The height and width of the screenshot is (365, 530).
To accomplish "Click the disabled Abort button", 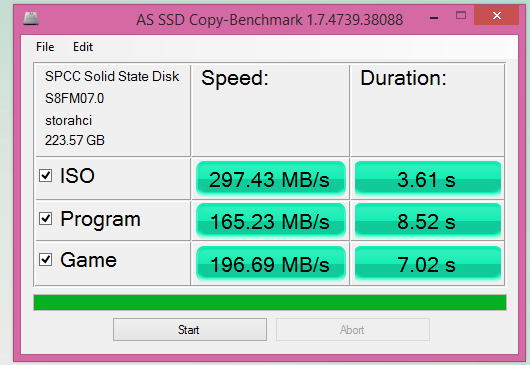I will (x=353, y=330).
